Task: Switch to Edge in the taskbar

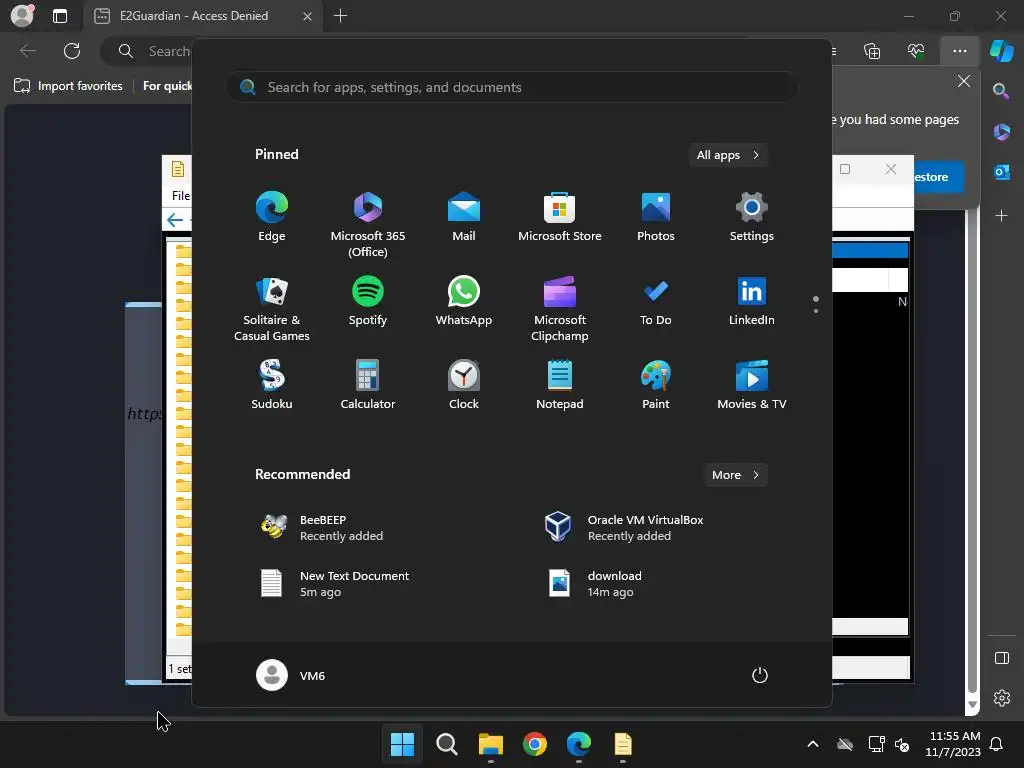Action: point(579,744)
